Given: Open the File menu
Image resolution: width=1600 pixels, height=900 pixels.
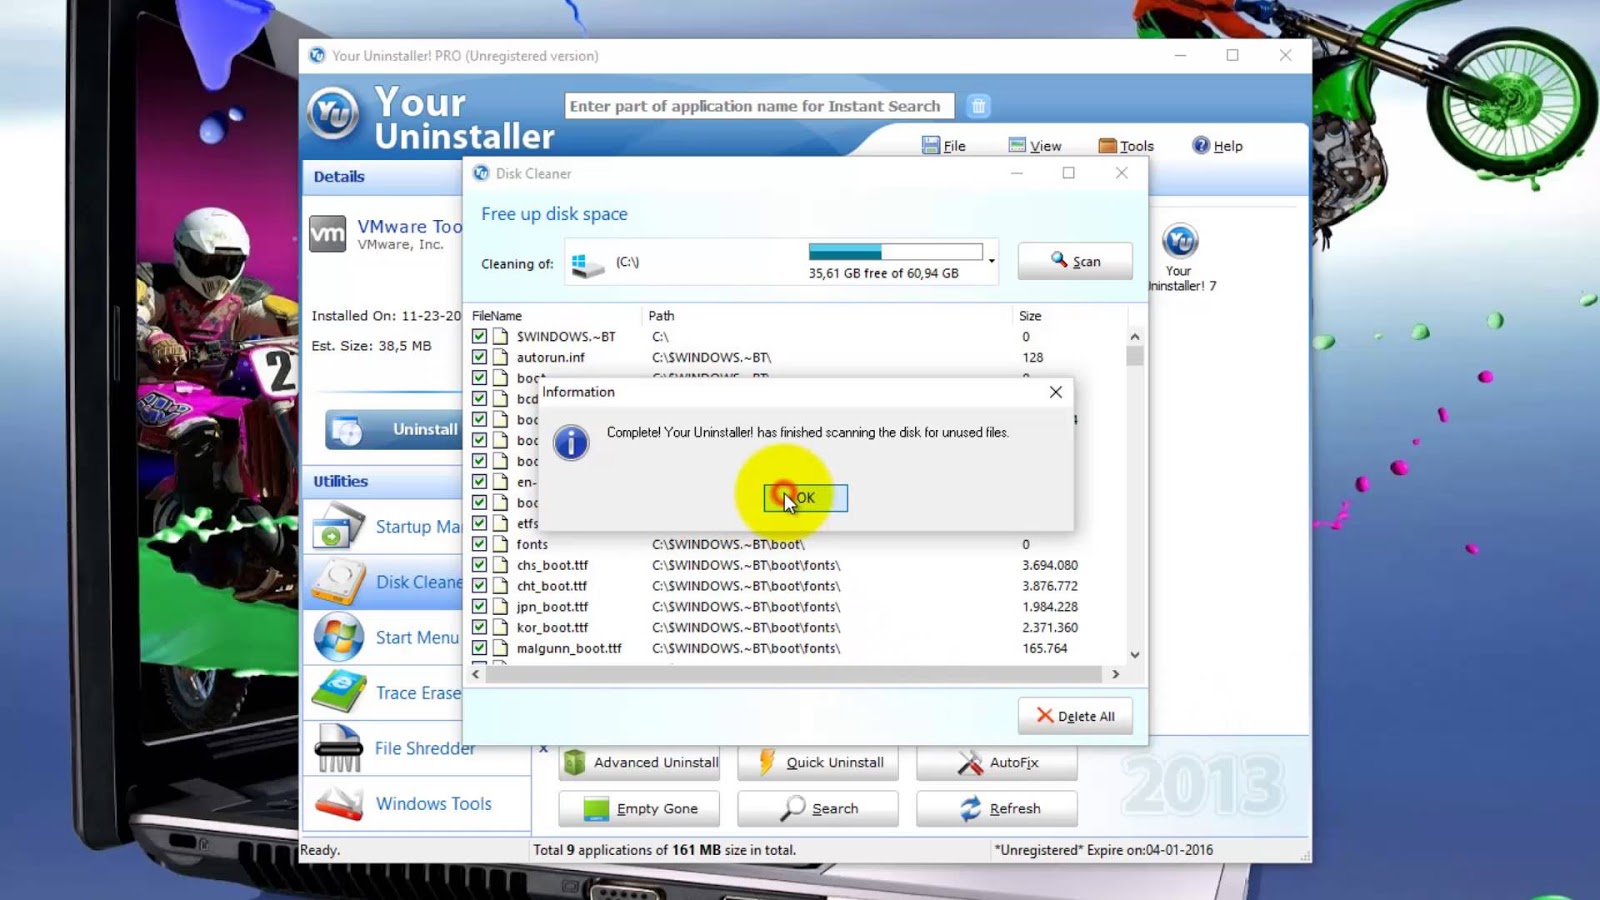Looking at the screenshot, I should click(943, 146).
